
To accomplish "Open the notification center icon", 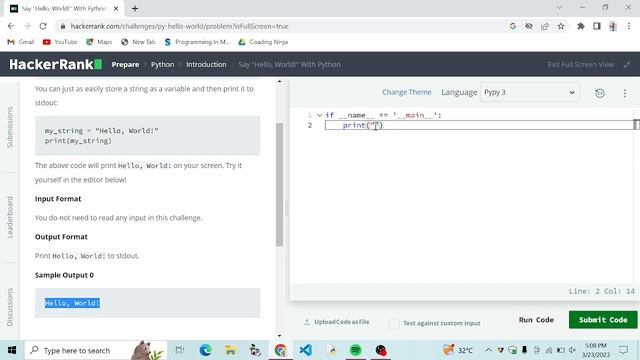I will (x=623, y=350).
